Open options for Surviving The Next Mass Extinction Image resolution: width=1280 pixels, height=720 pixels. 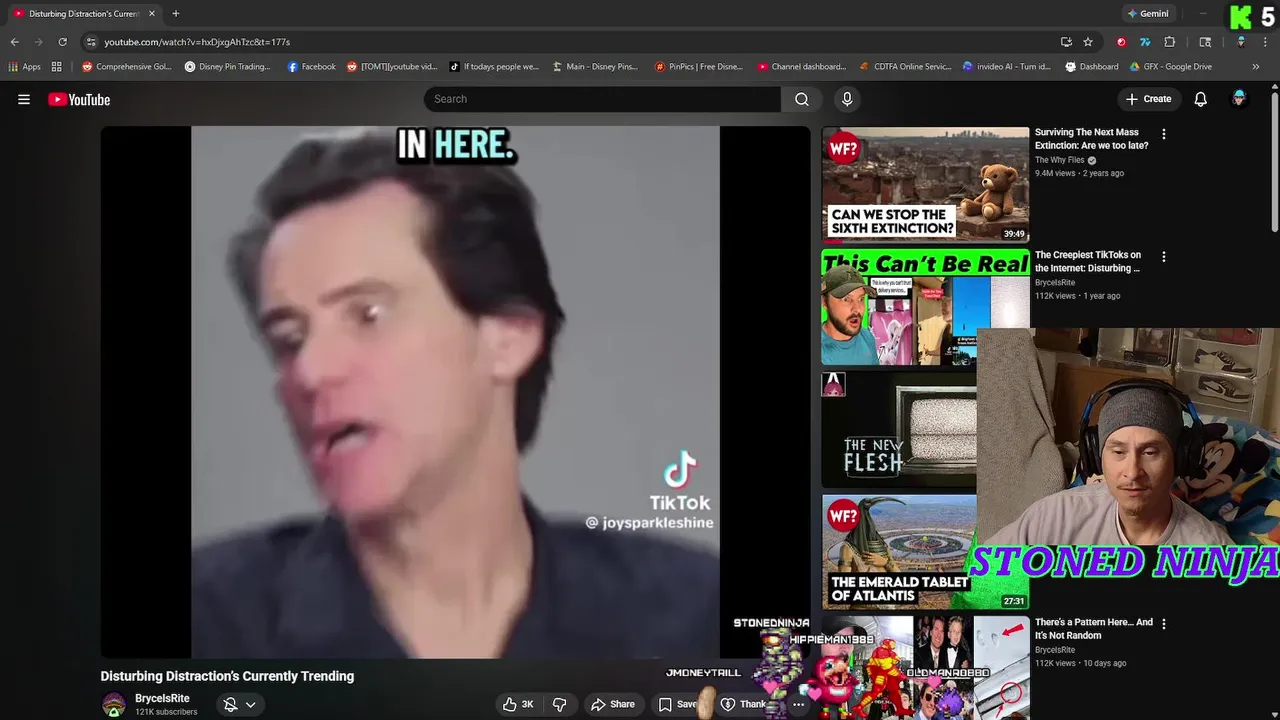(1163, 134)
